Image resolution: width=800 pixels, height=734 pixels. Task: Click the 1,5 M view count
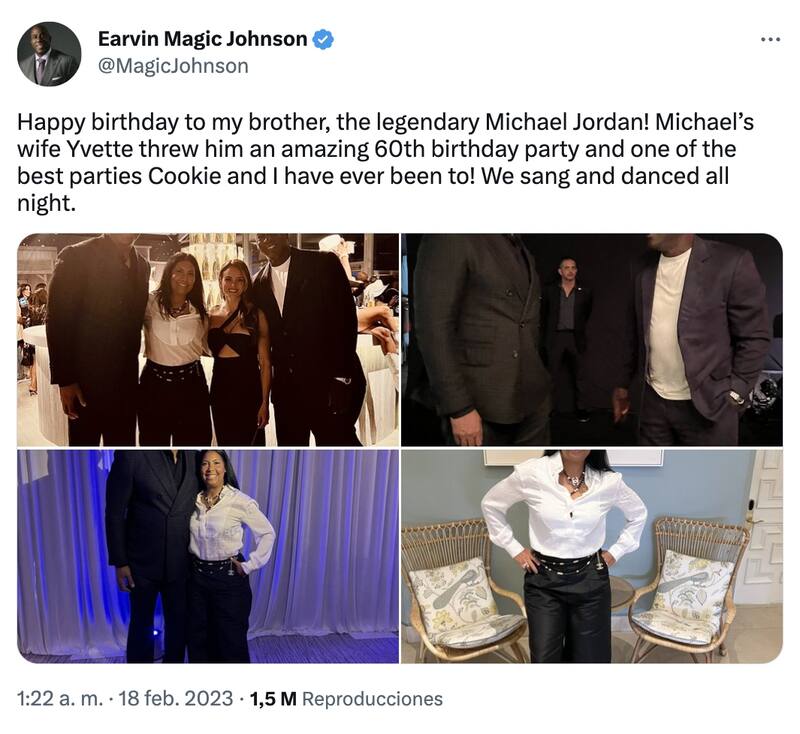coord(273,699)
